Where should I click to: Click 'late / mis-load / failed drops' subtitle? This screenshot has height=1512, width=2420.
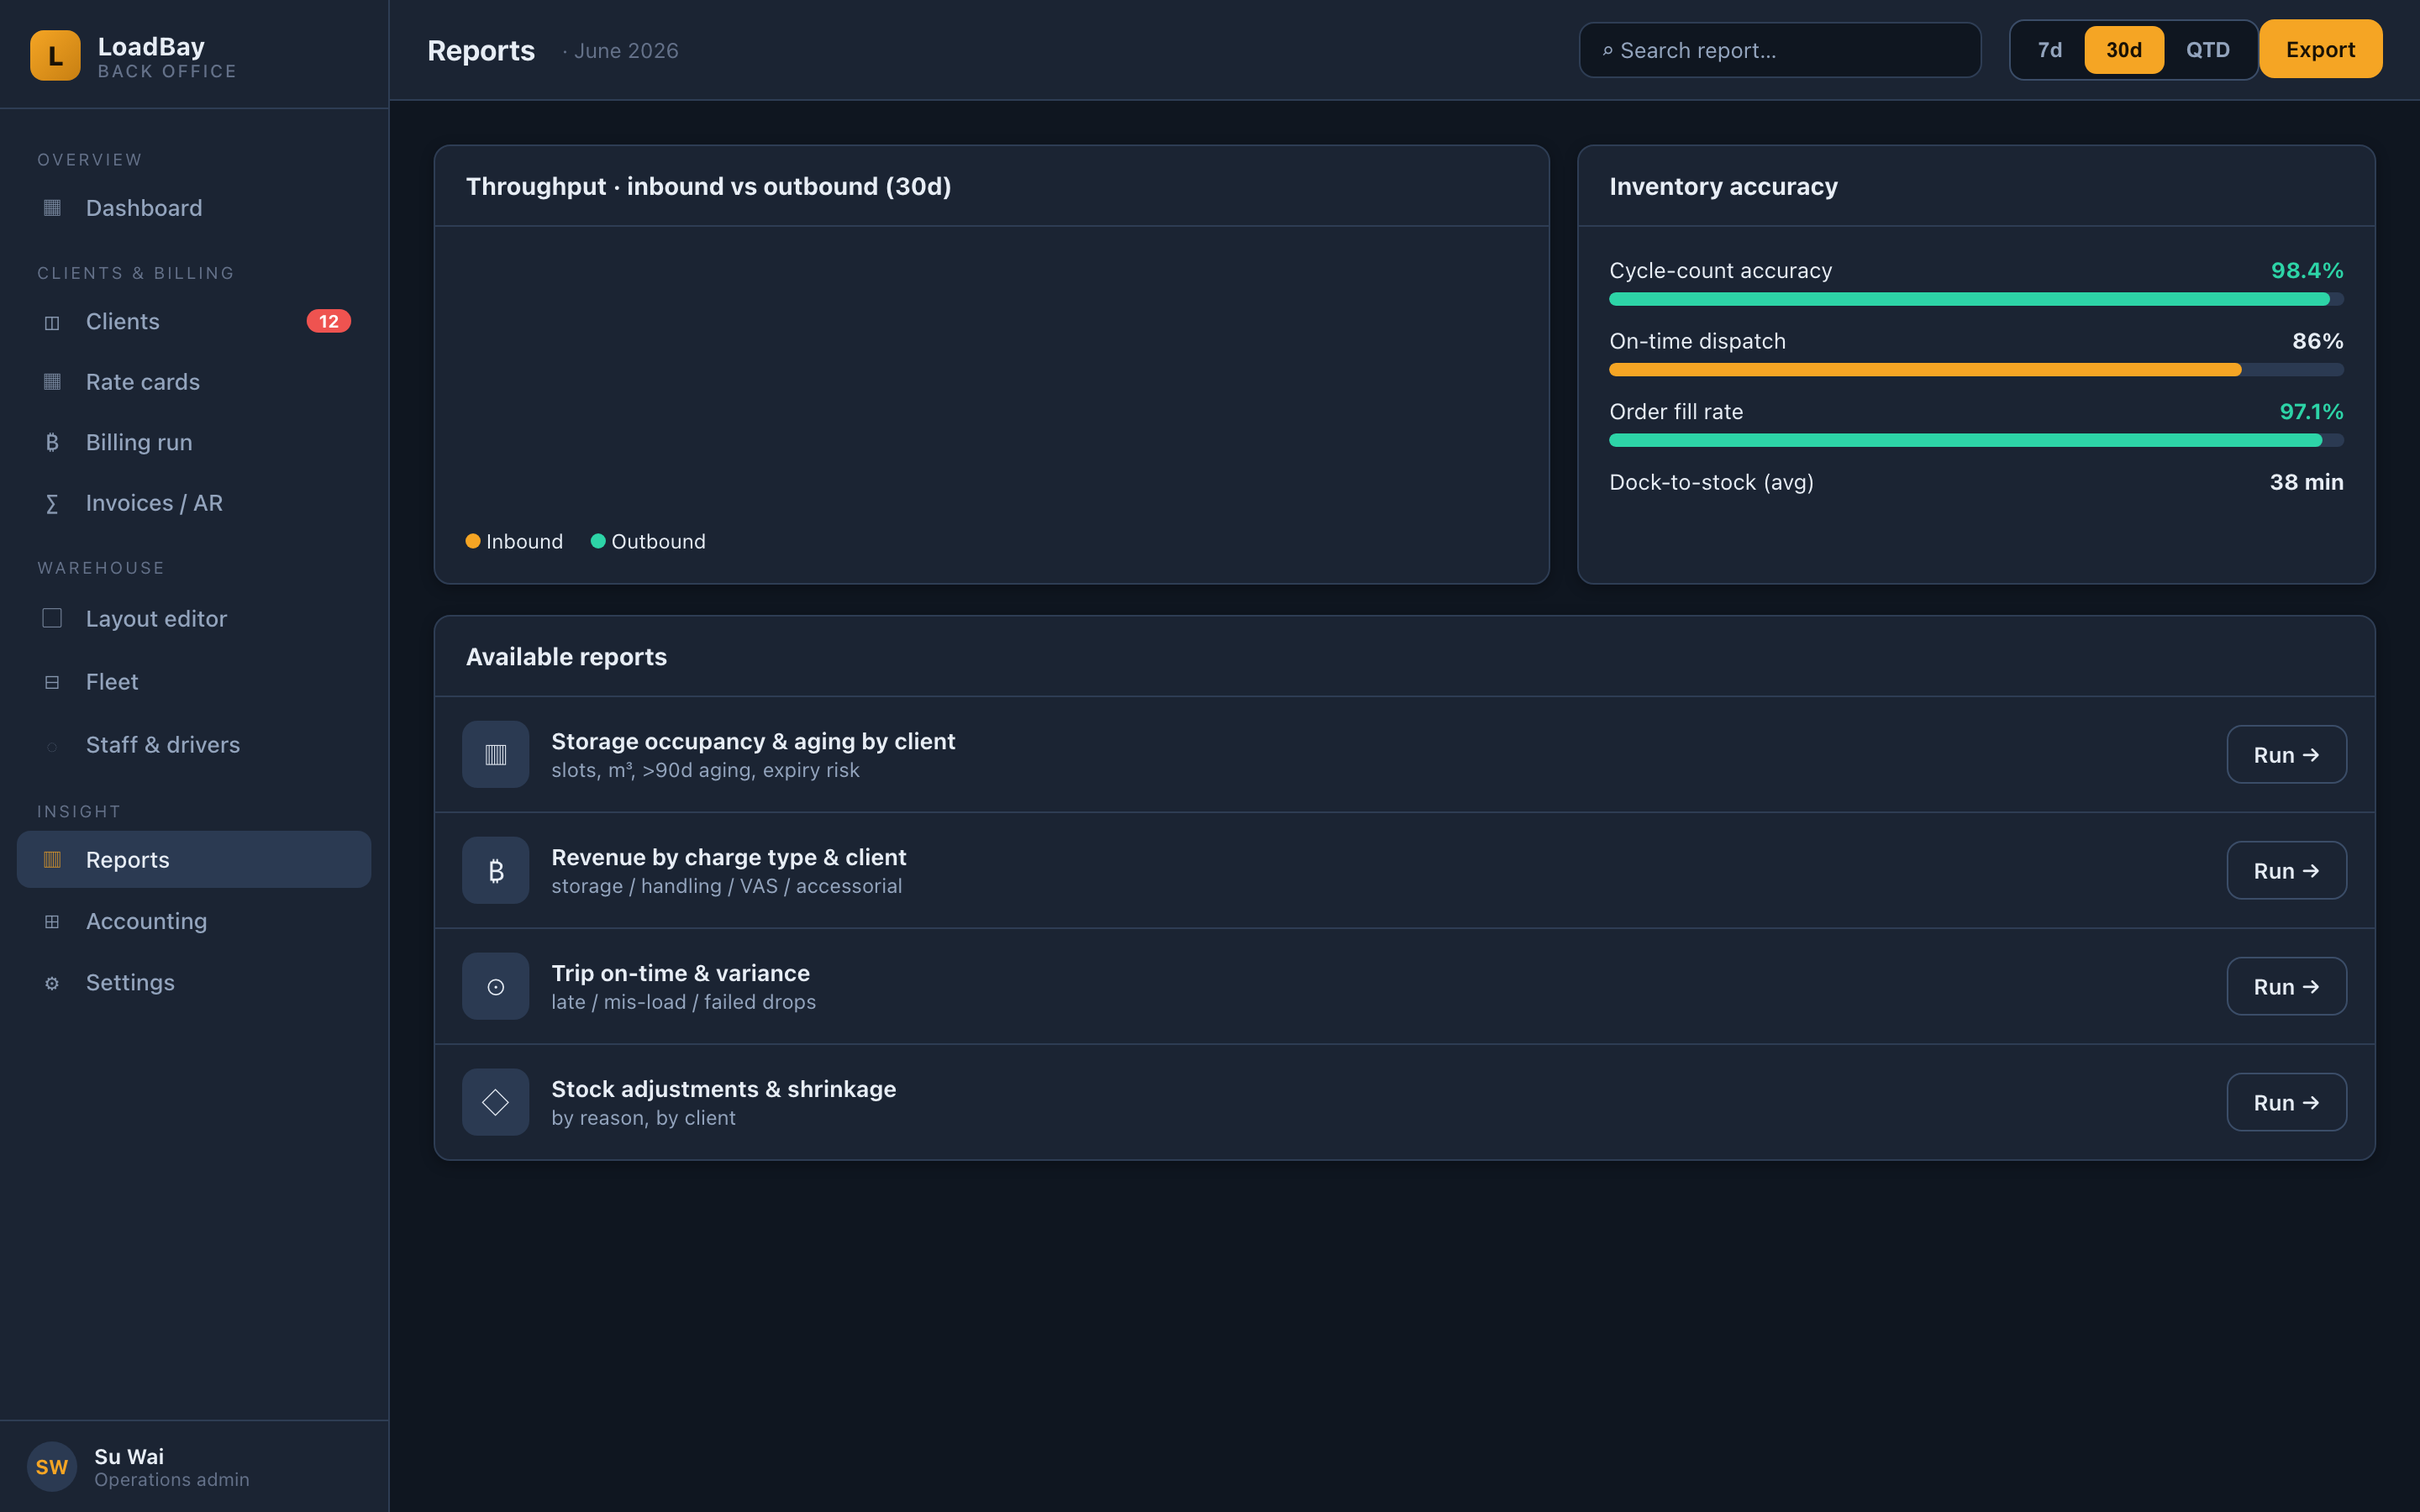[683, 1002]
